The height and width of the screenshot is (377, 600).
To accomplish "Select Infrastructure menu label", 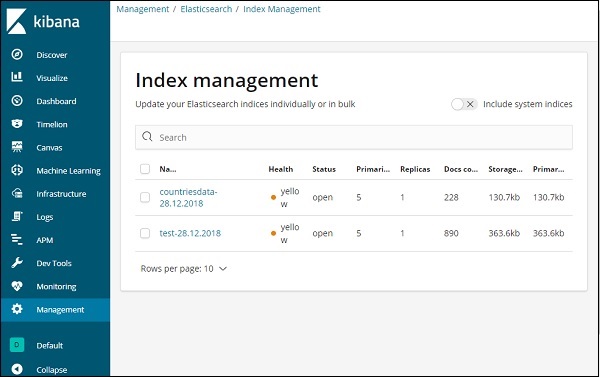I will pyautogui.click(x=61, y=194).
